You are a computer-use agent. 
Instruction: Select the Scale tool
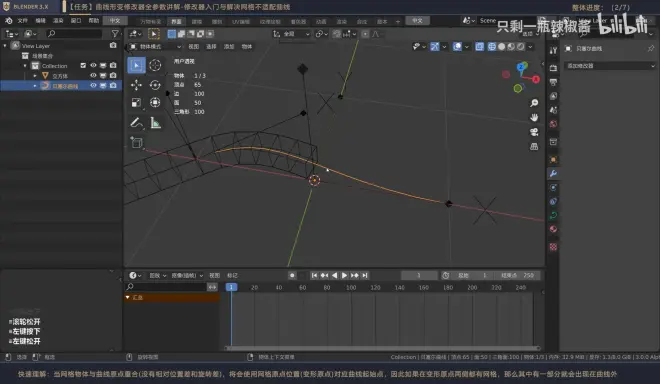pos(136,102)
